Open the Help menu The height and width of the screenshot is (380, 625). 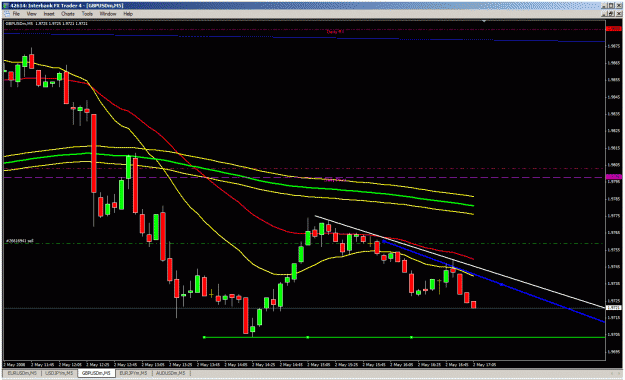tap(128, 14)
